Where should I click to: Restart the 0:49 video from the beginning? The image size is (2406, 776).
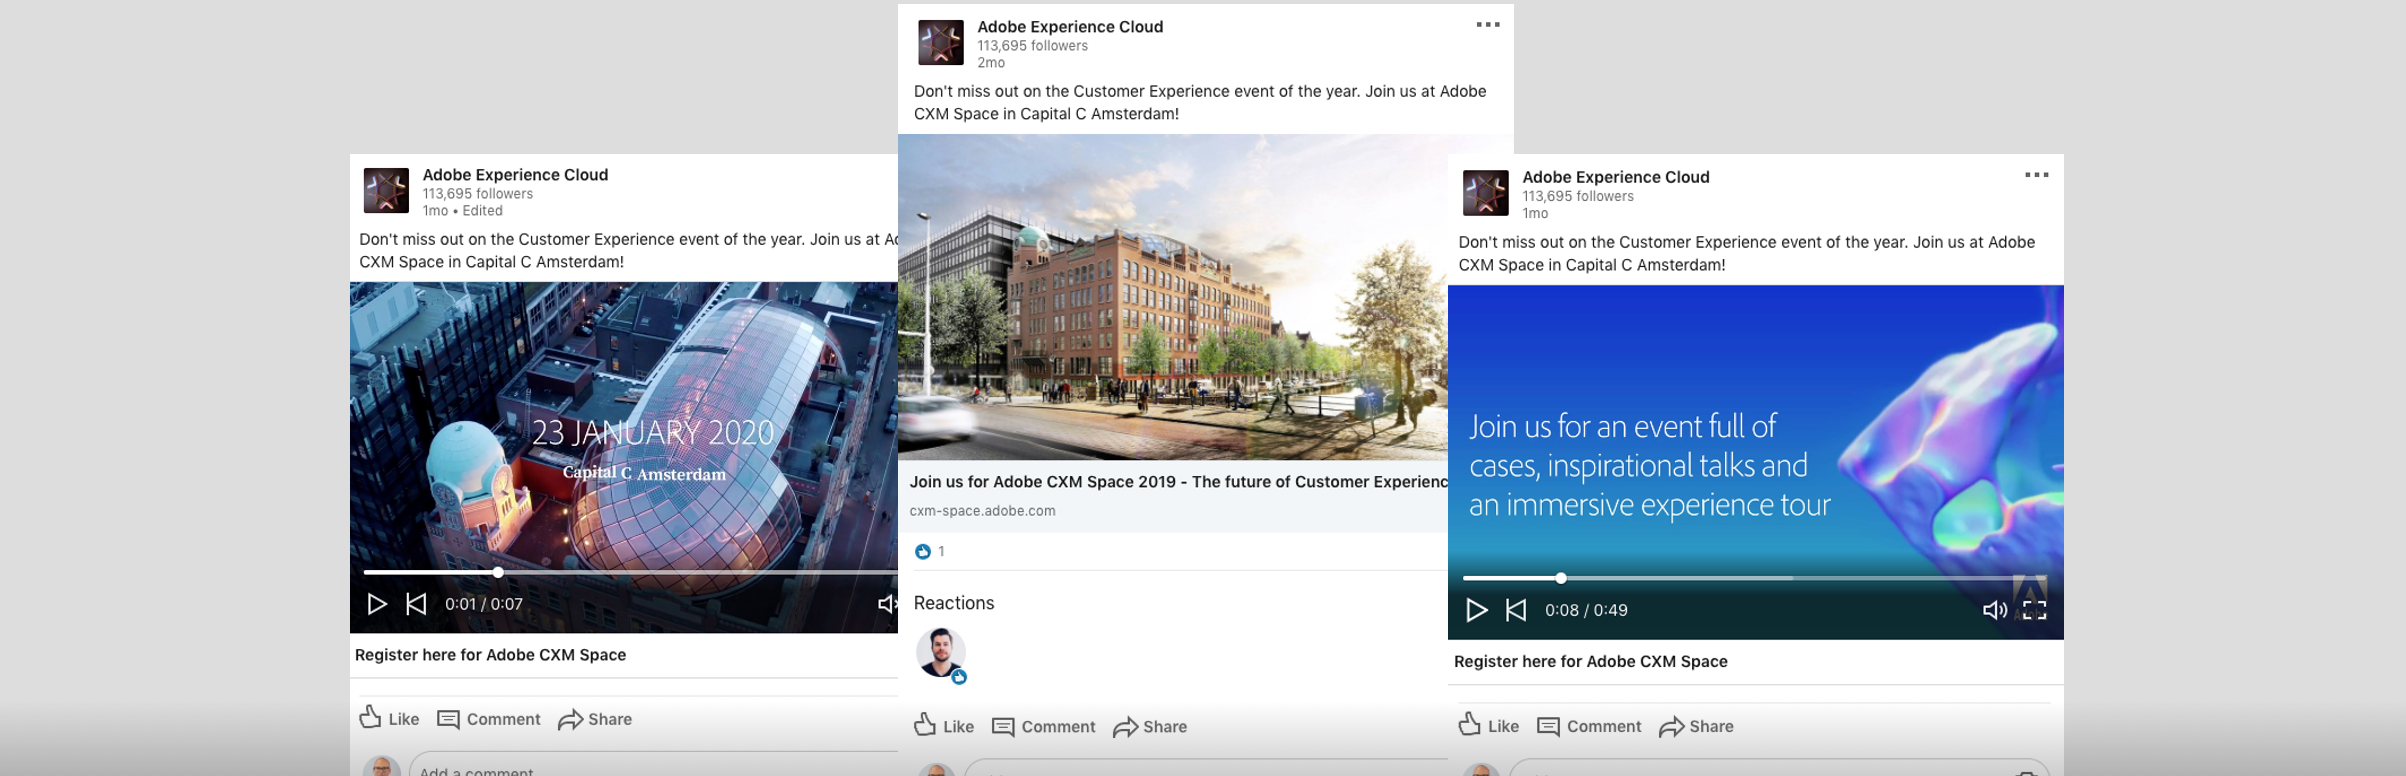coord(1516,610)
